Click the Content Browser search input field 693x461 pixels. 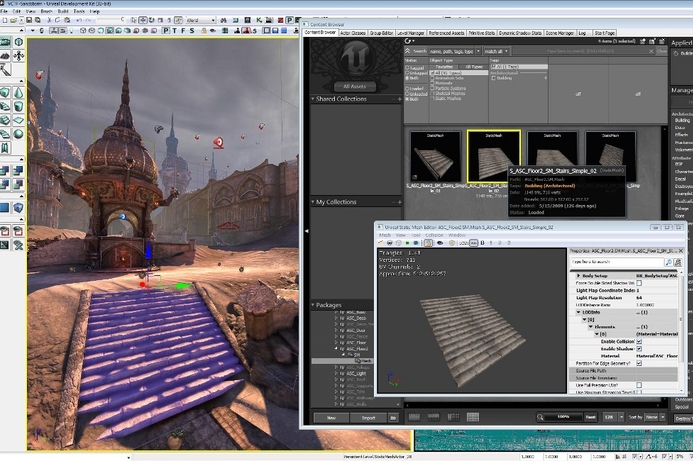[x=583, y=51]
